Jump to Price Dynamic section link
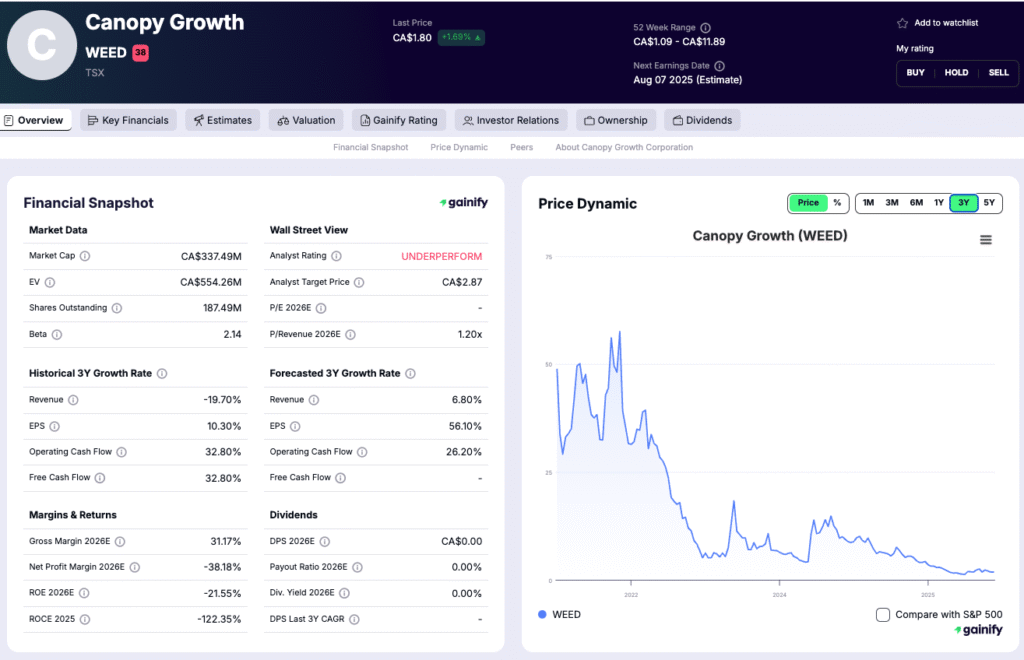Image resolution: width=1024 pixels, height=660 pixels. [459, 148]
